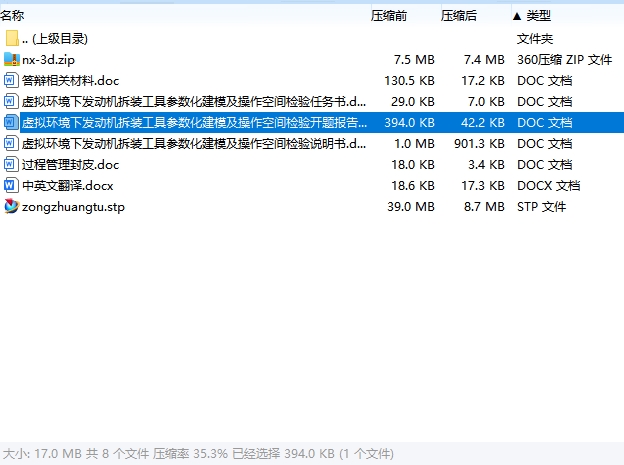Click the 文件夹 type cell
The width and height of the screenshot is (624, 465).
[535, 39]
